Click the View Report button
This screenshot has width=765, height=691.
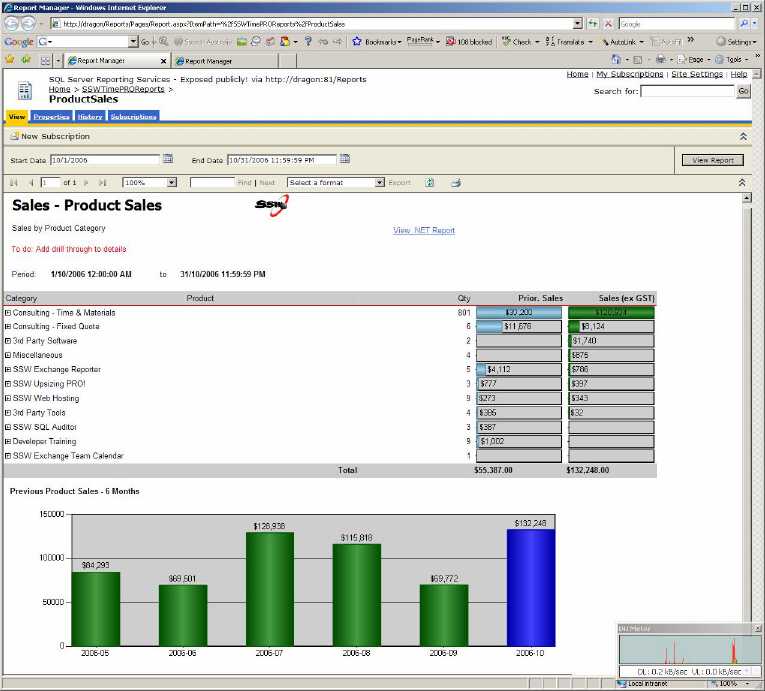(x=713, y=160)
